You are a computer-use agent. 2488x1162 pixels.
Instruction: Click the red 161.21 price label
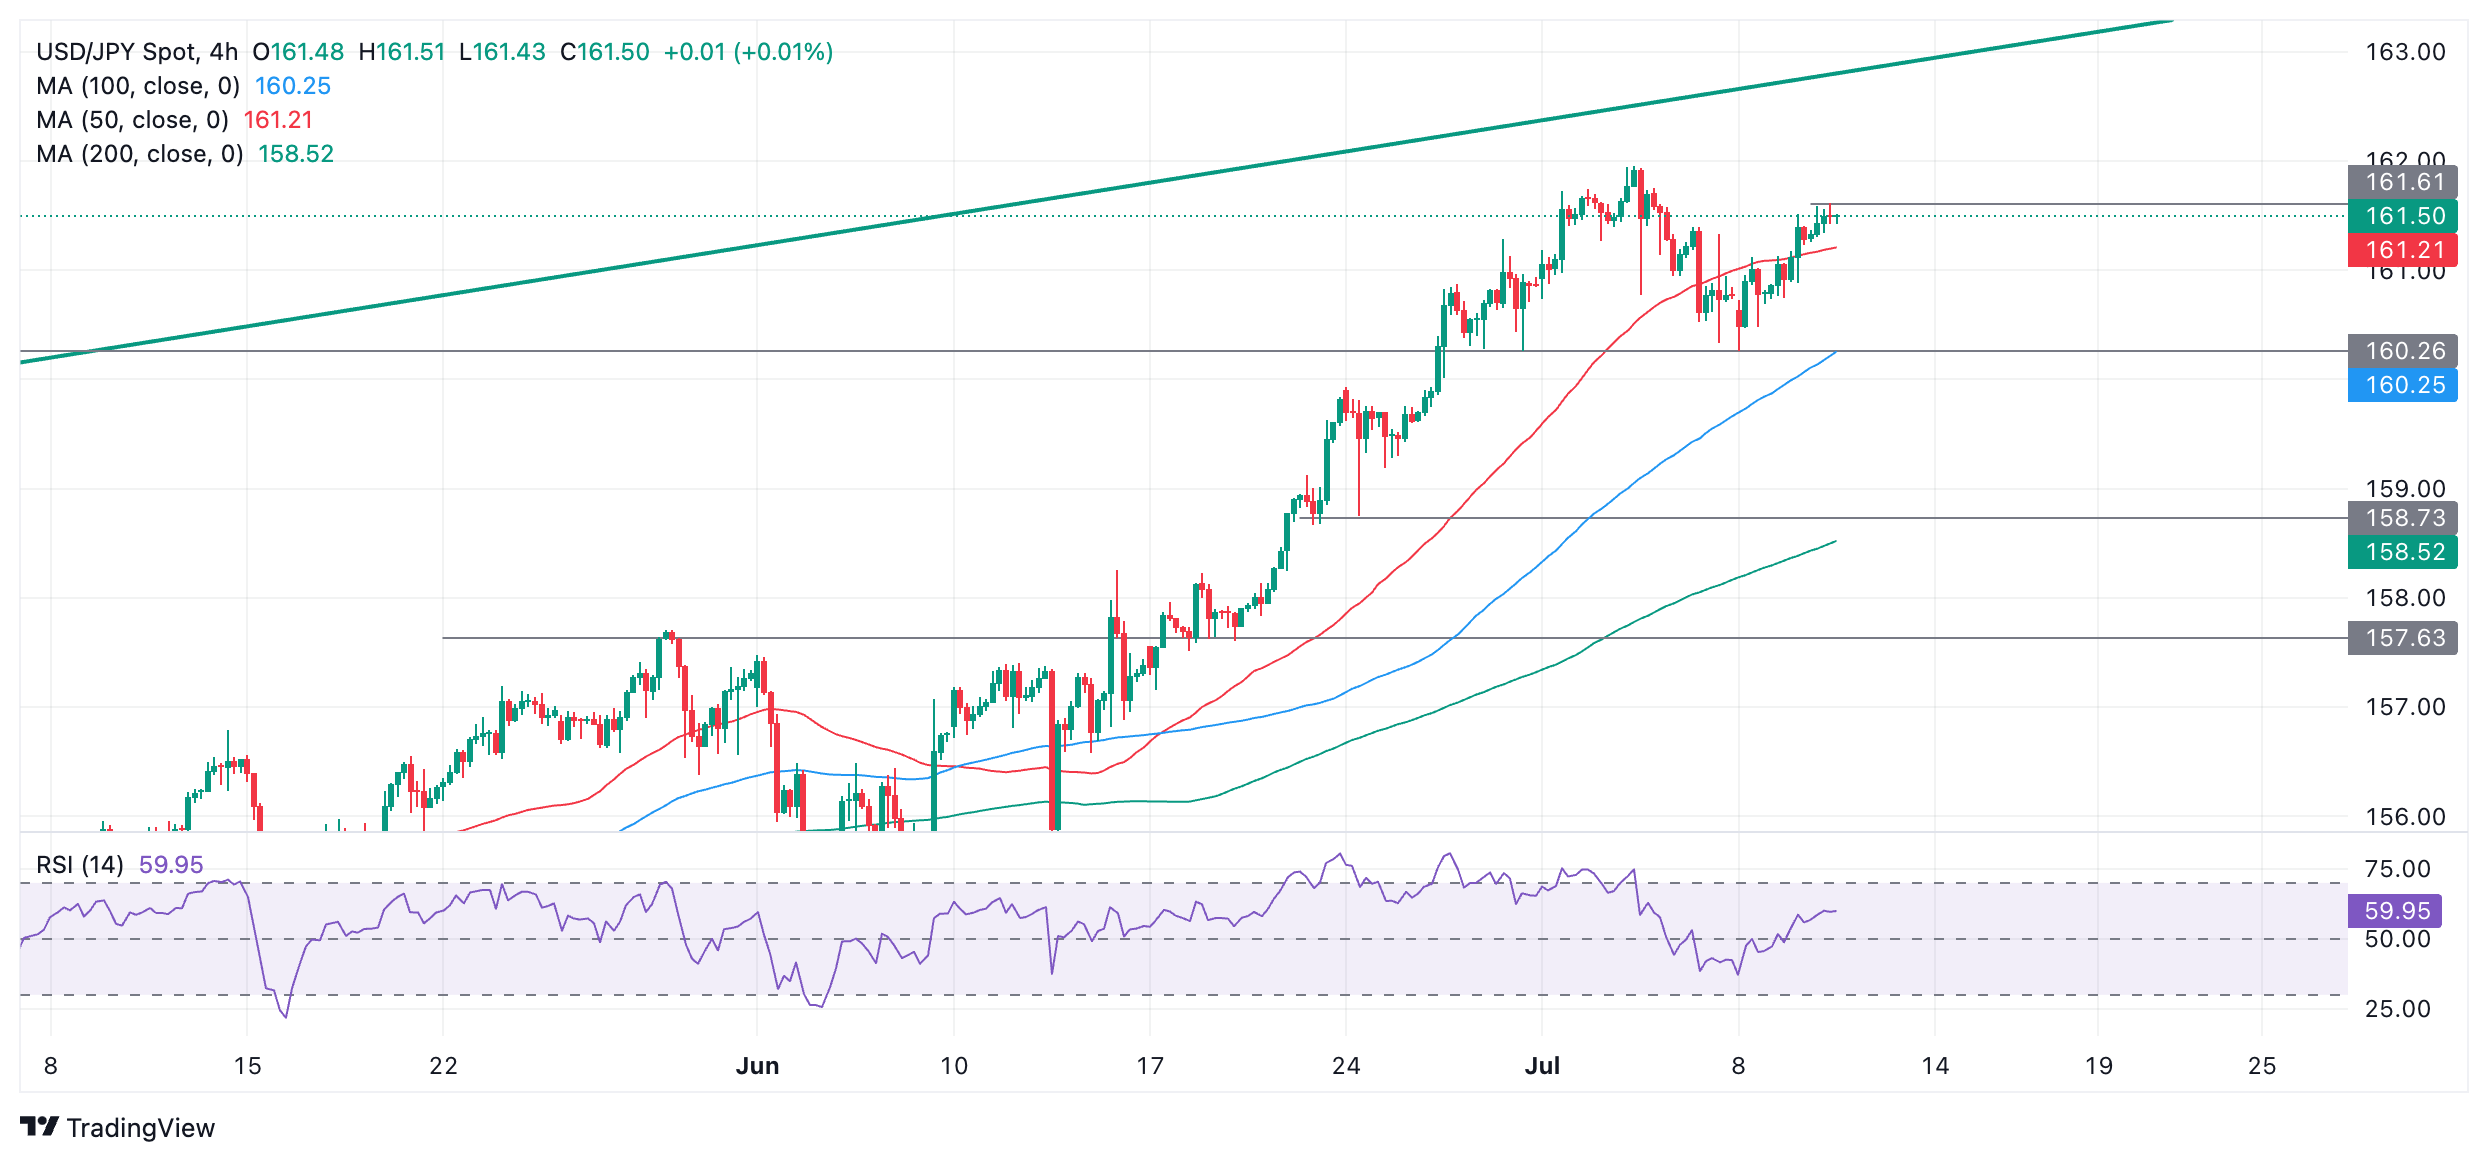[x=2402, y=250]
